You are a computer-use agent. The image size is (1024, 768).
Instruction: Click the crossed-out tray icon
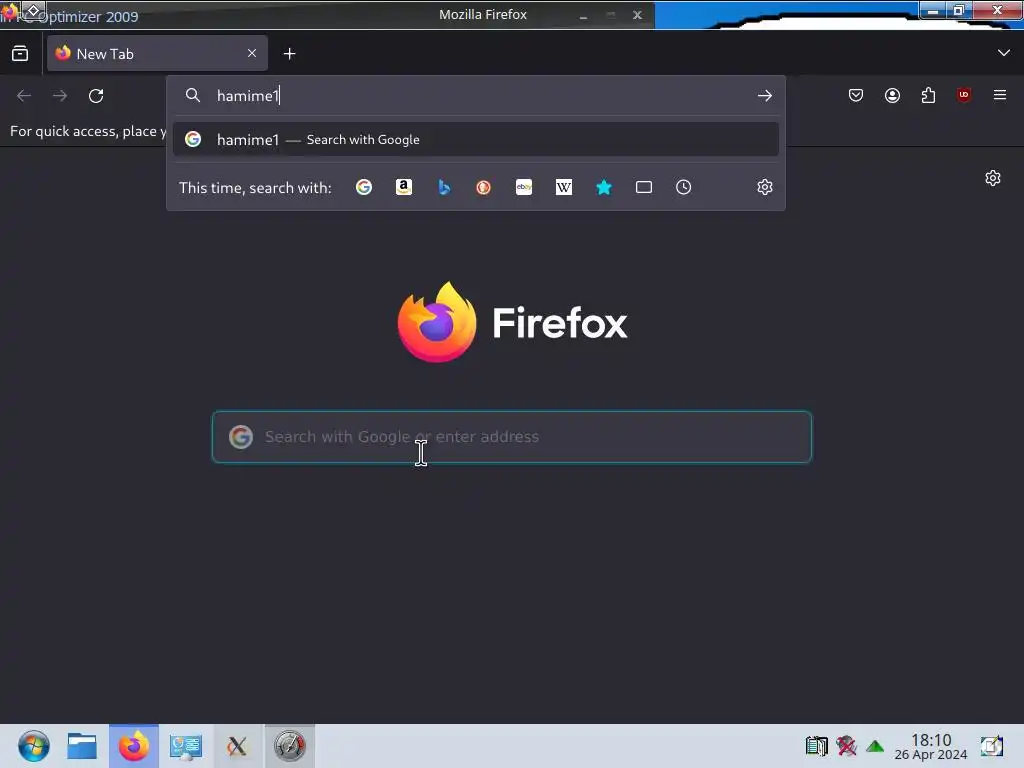(x=846, y=746)
